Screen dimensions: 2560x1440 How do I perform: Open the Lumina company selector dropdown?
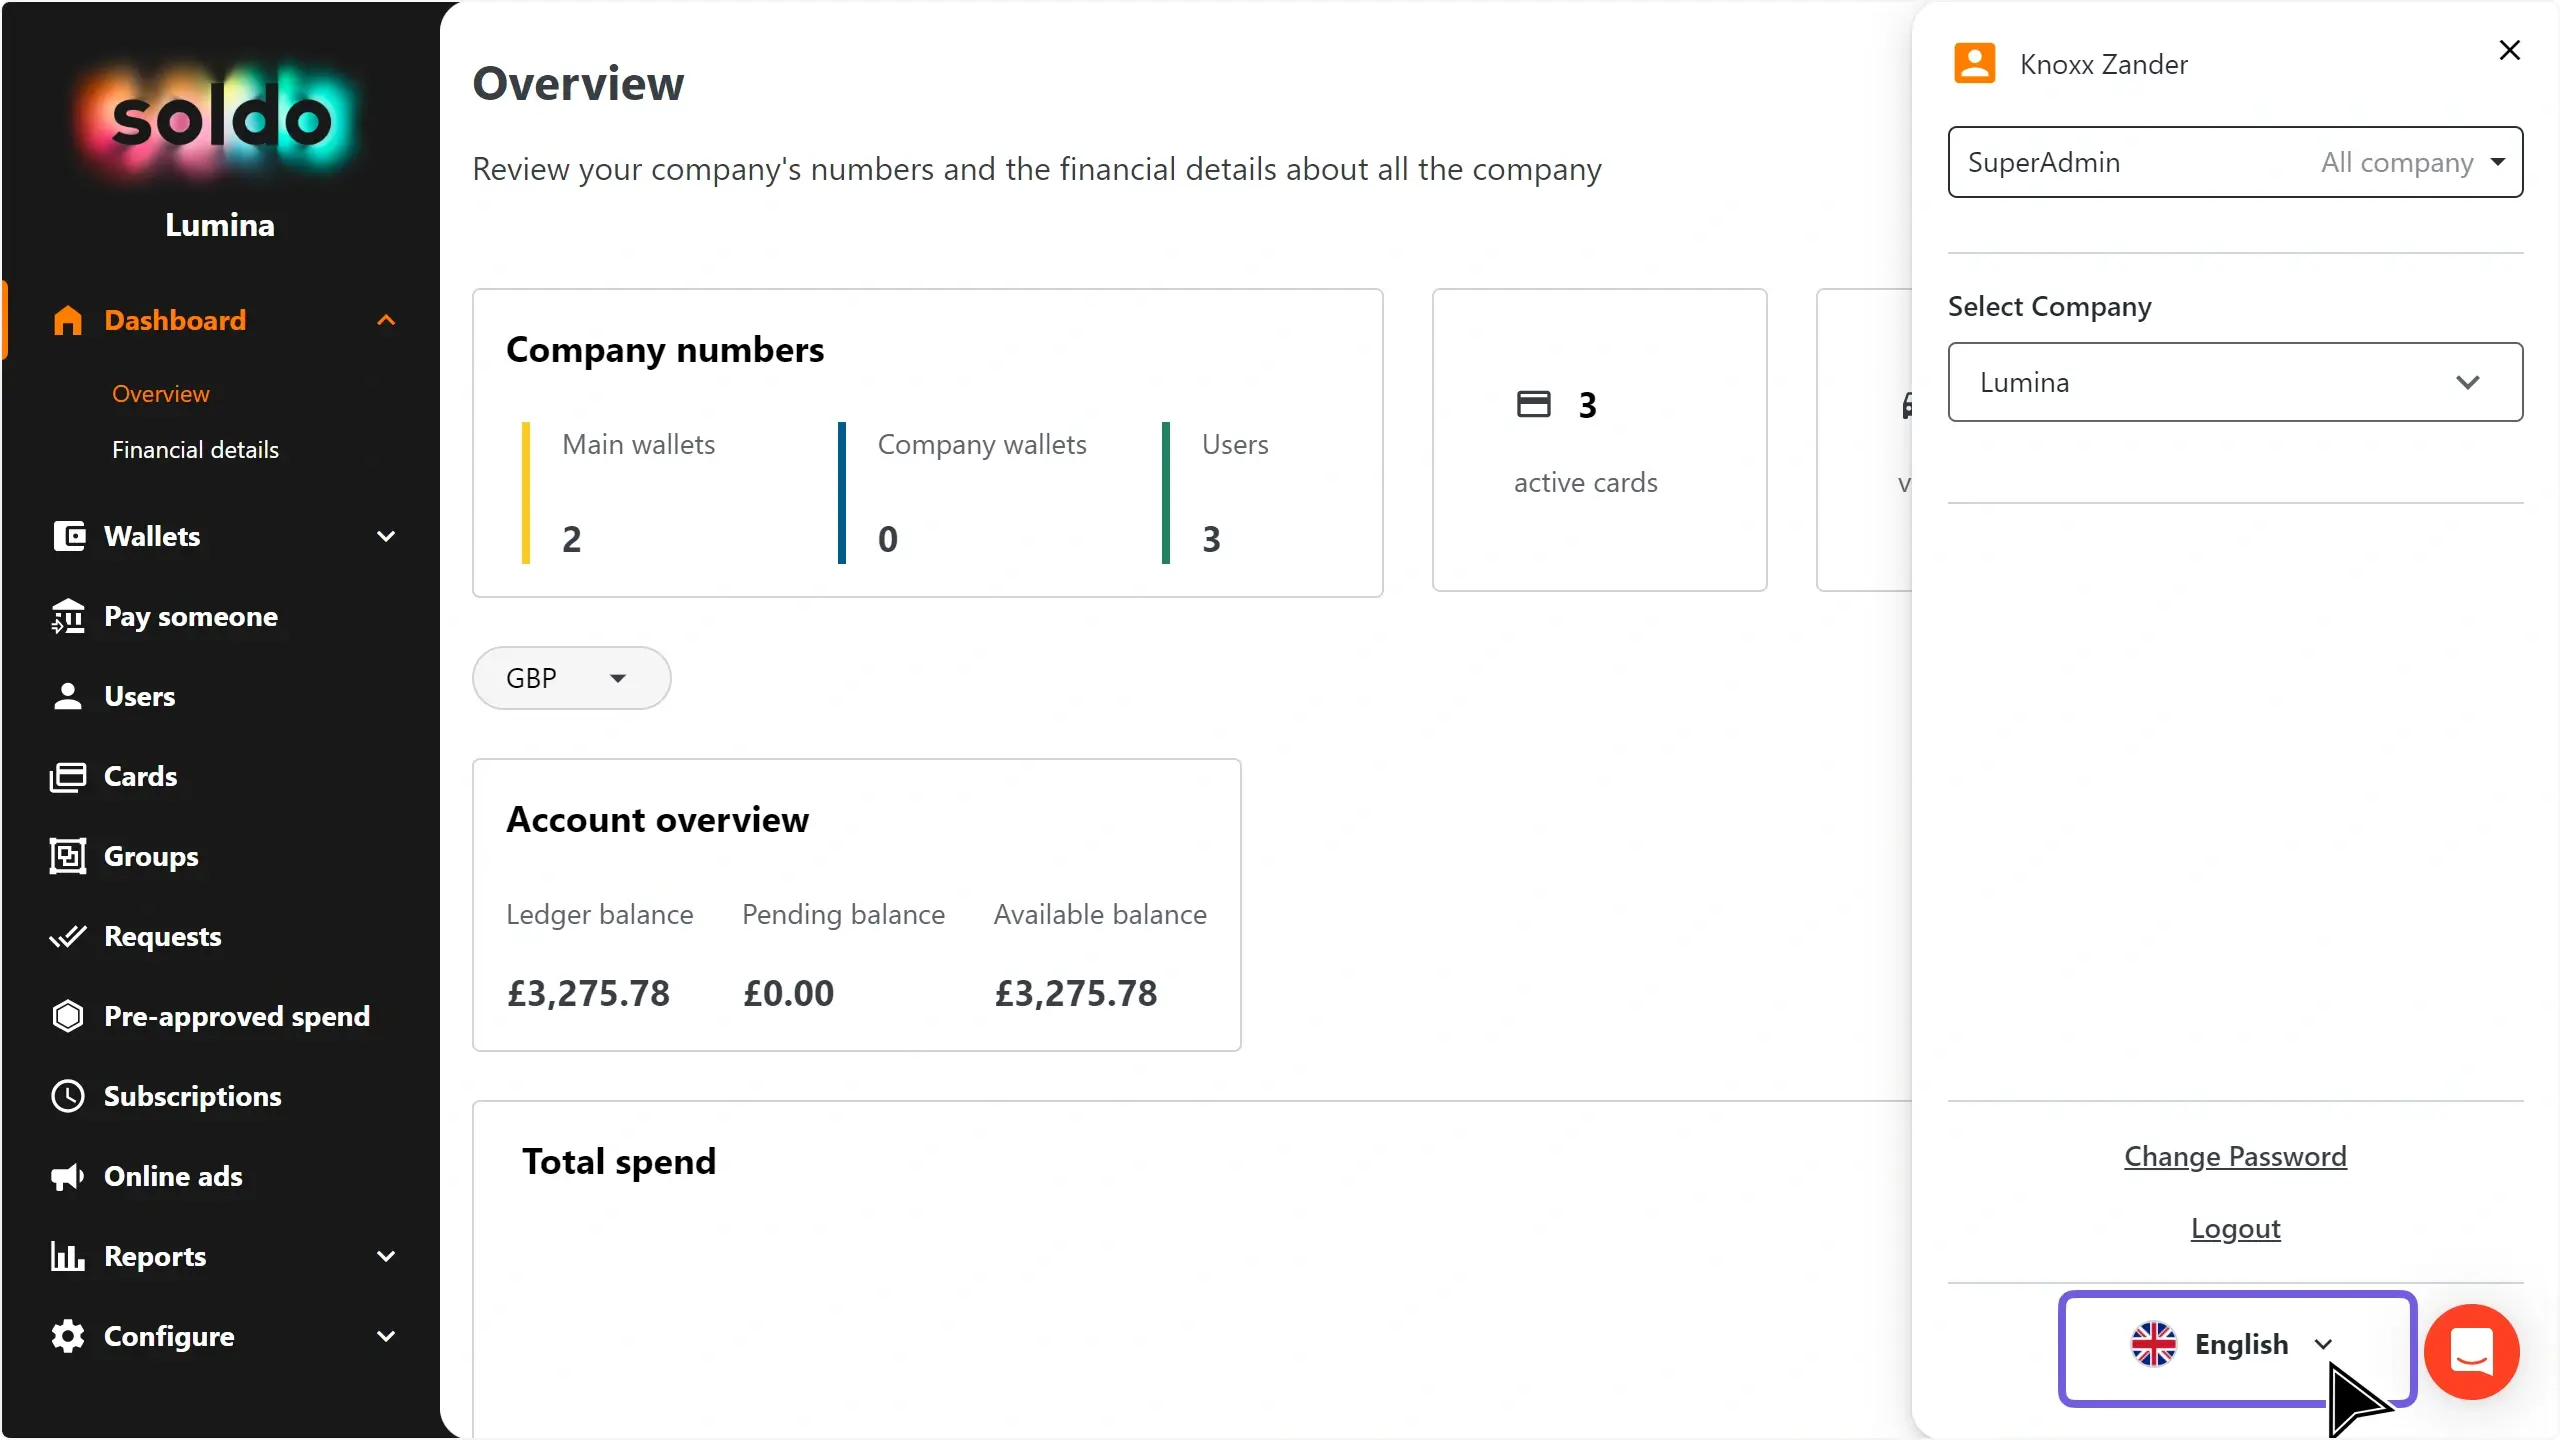point(2234,382)
